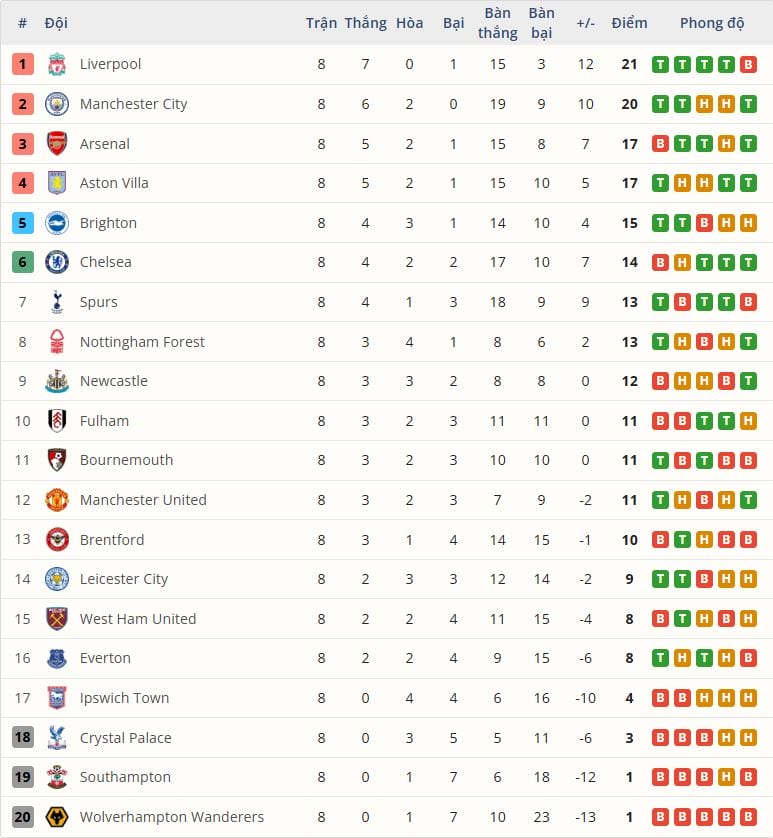Click the Liverpool club crest icon
This screenshot has width=773, height=838.
click(57, 64)
